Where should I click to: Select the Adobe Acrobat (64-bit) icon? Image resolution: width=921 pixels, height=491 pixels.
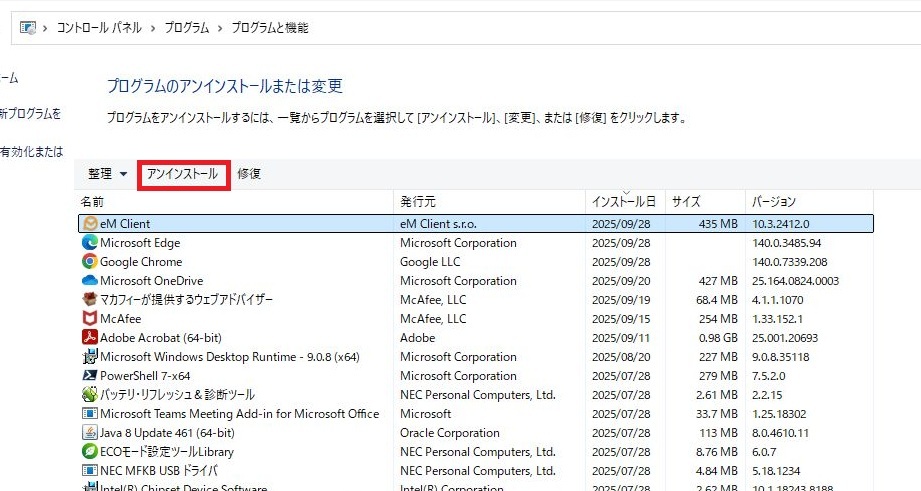pyautogui.click(x=90, y=338)
